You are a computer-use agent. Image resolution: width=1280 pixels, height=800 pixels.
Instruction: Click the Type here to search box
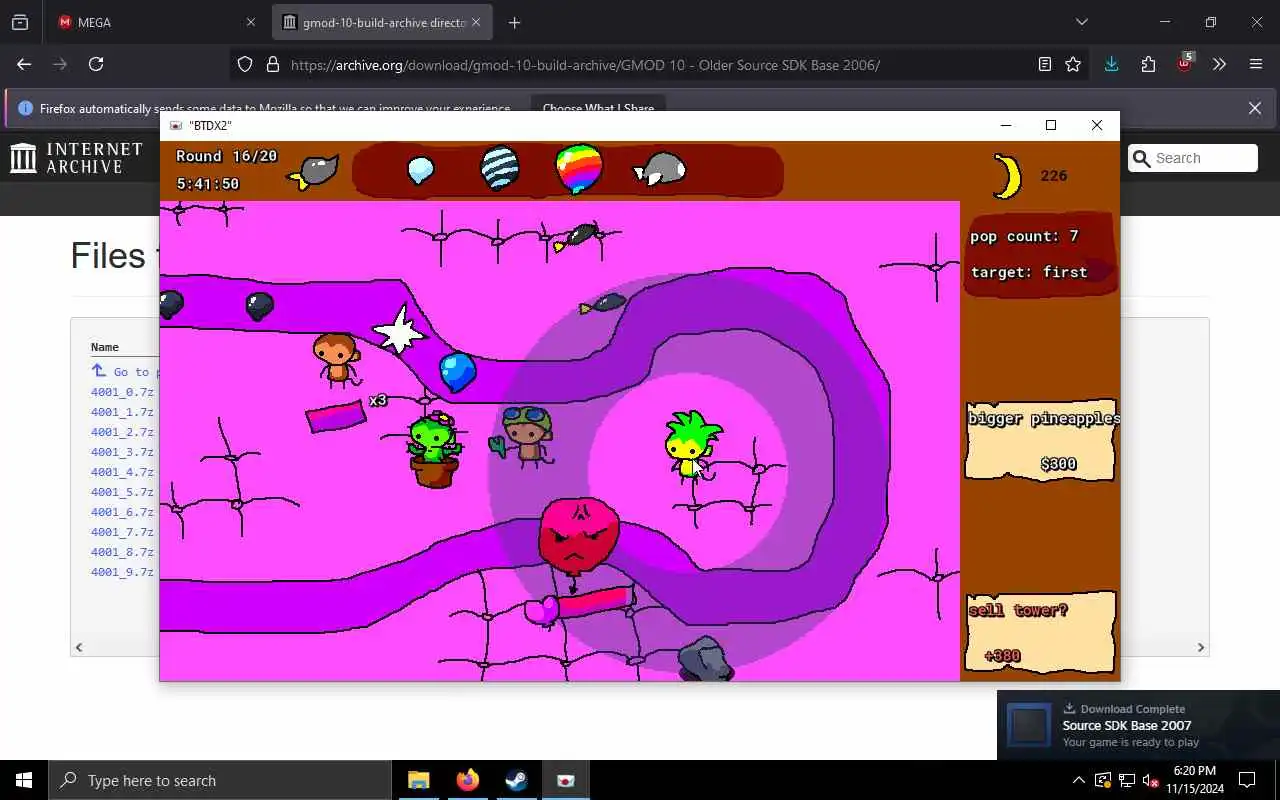(220, 780)
